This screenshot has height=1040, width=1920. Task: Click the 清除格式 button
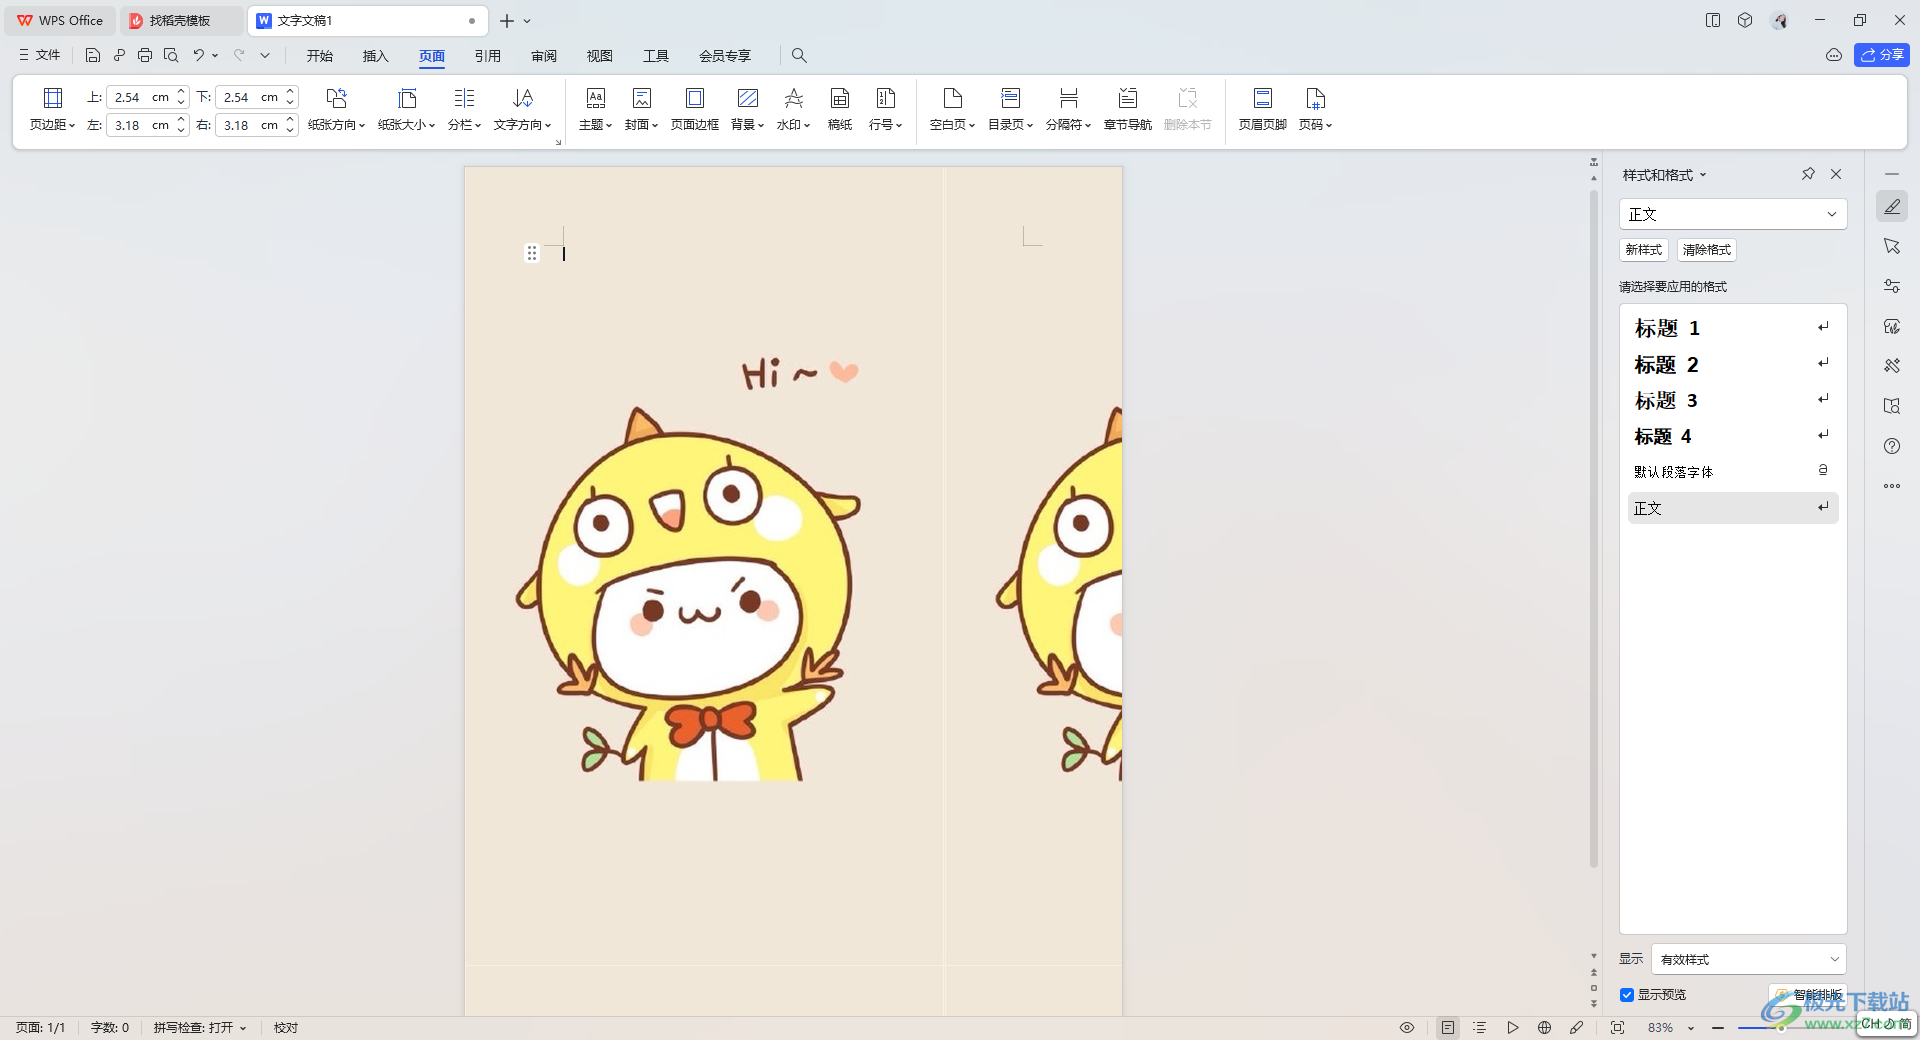(x=1706, y=250)
